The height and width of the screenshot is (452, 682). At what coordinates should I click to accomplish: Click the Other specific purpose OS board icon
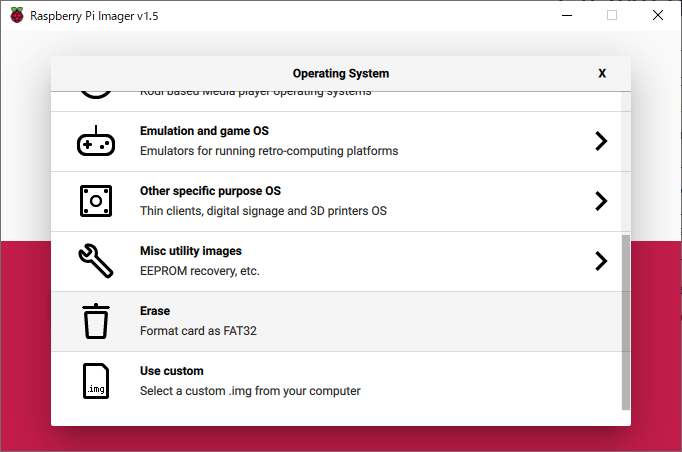96,201
